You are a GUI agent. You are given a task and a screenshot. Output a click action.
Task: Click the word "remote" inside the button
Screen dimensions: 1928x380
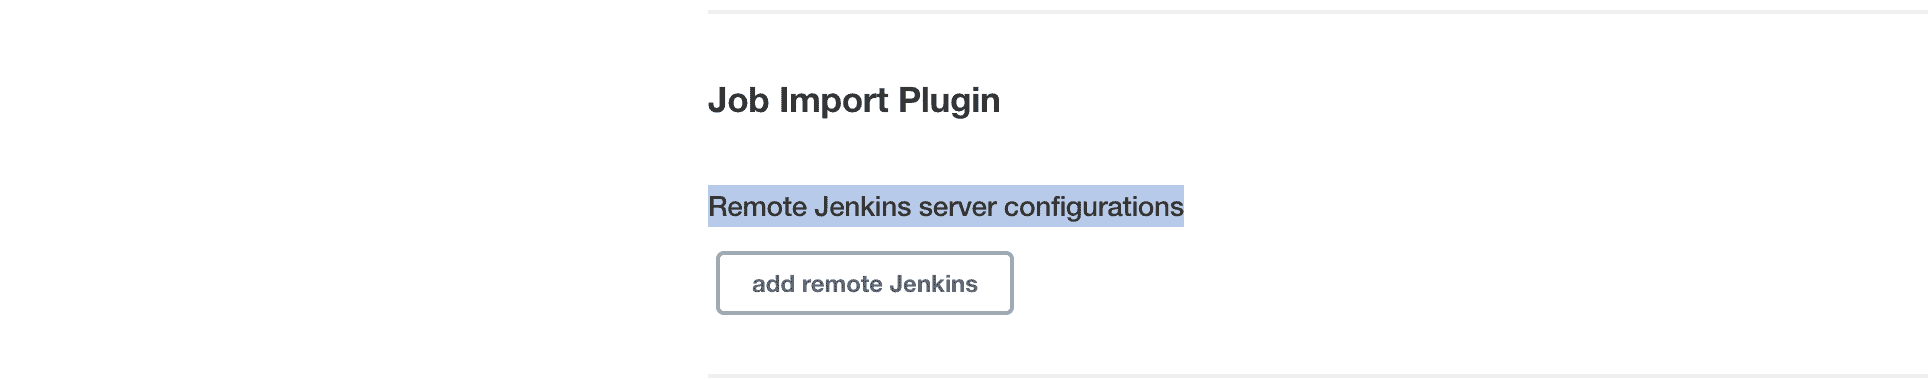click(842, 284)
